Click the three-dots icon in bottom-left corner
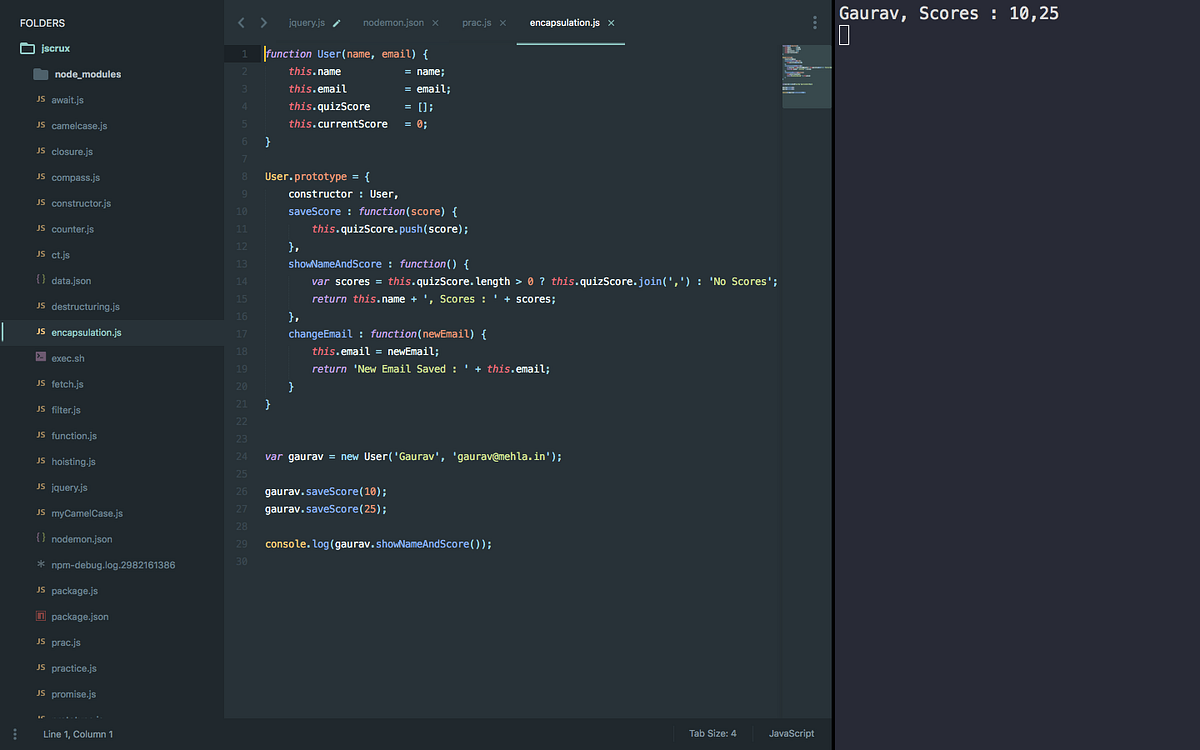The image size is (1200, 750). 14,733
